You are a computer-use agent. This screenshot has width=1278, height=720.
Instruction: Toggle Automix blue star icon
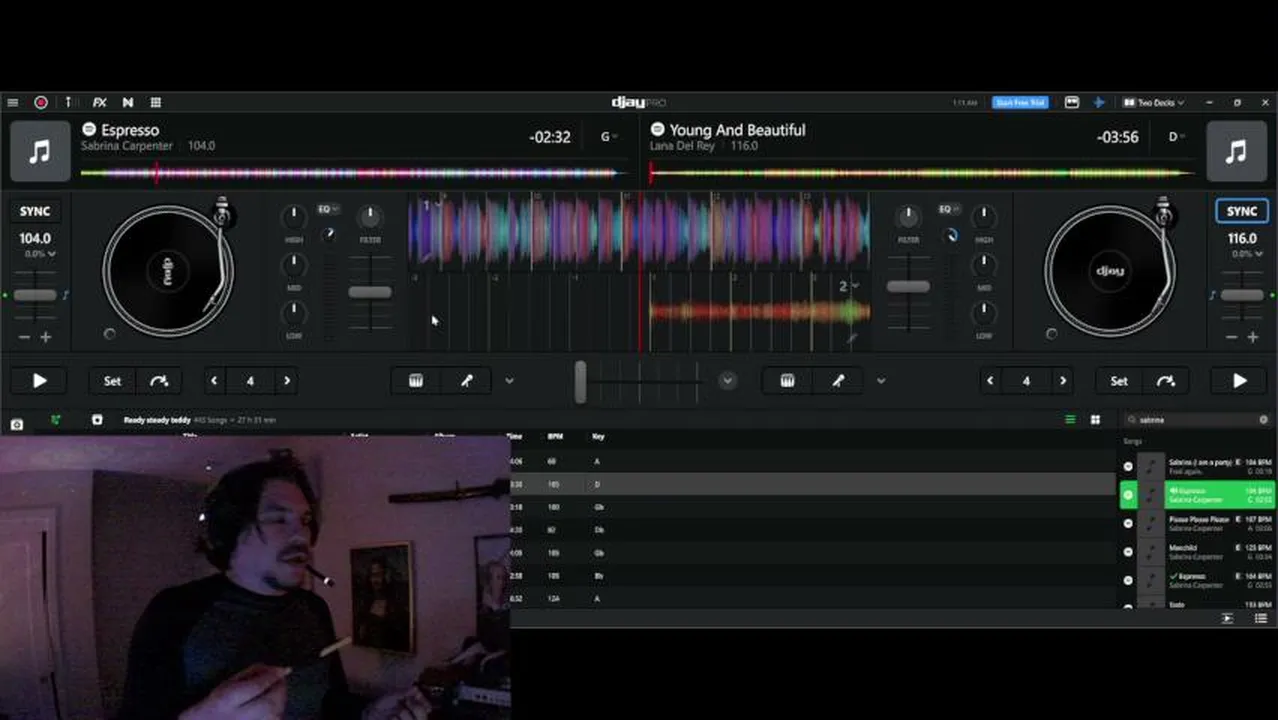point(1098,102)
